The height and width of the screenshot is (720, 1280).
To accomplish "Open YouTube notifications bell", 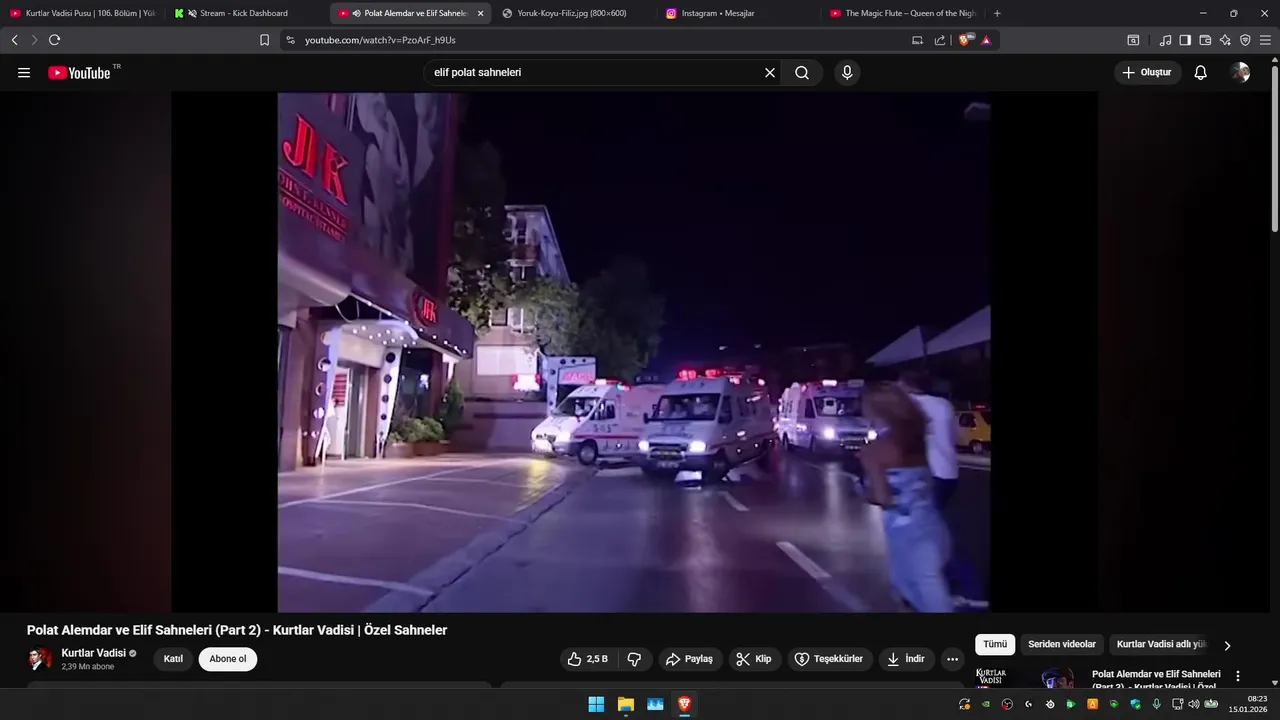I will [x=1201, y=73].
